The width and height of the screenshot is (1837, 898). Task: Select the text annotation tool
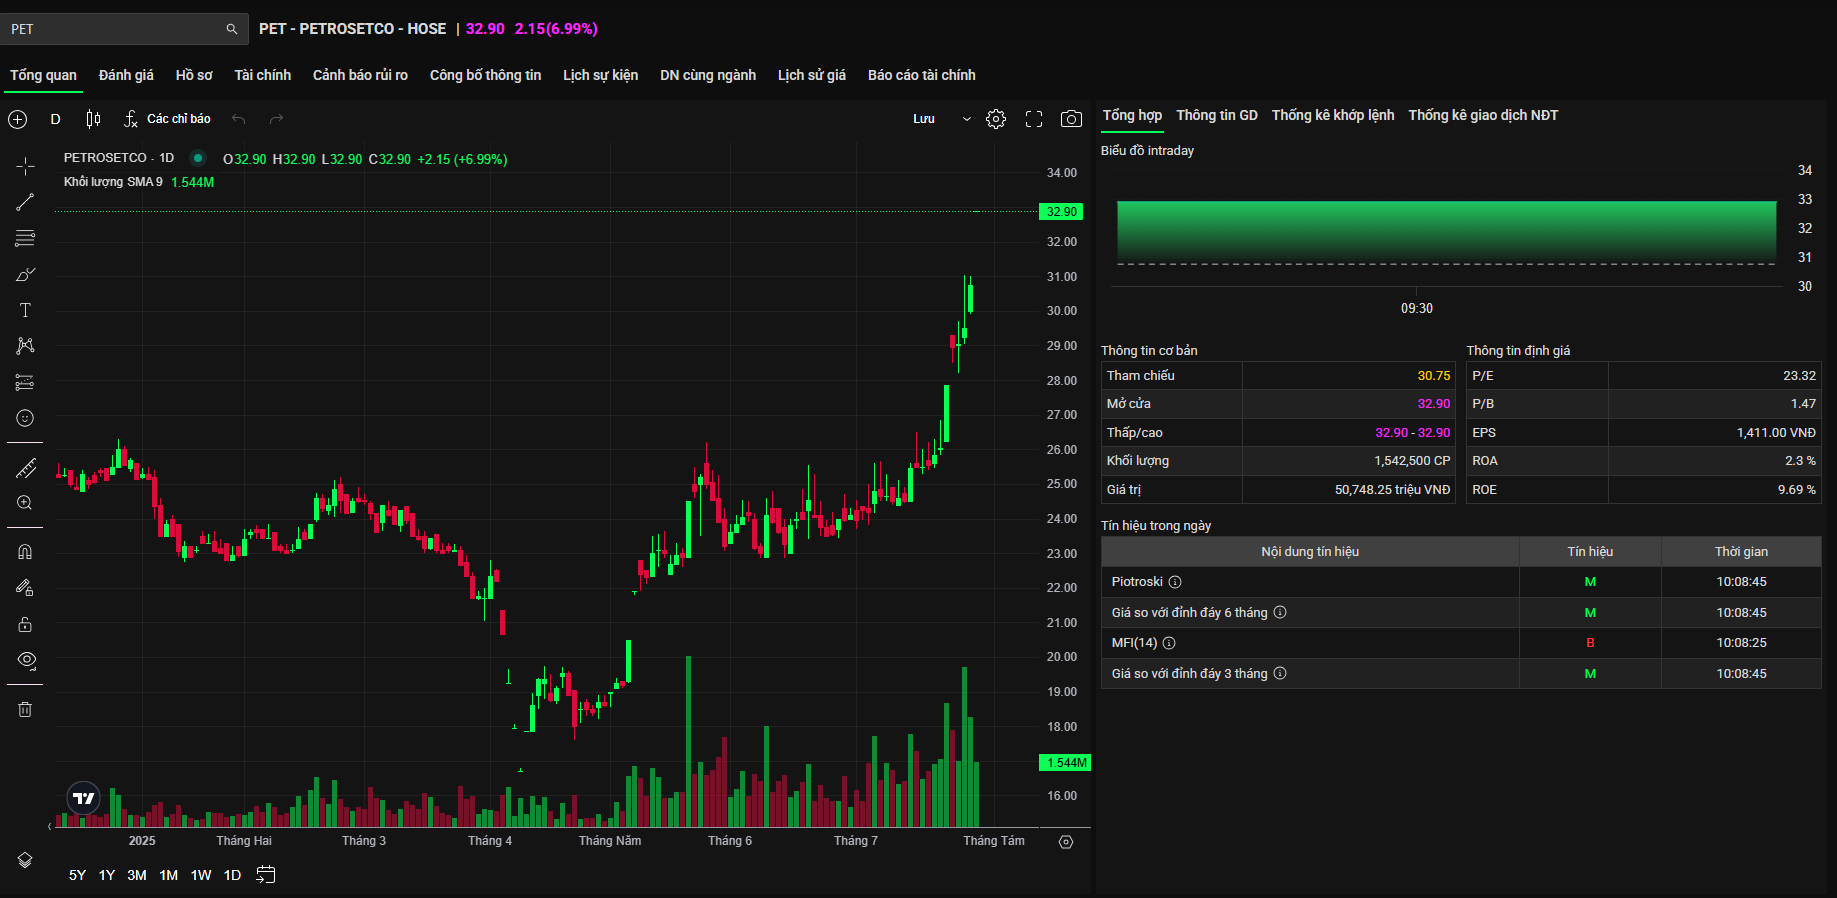coord(25,310)
